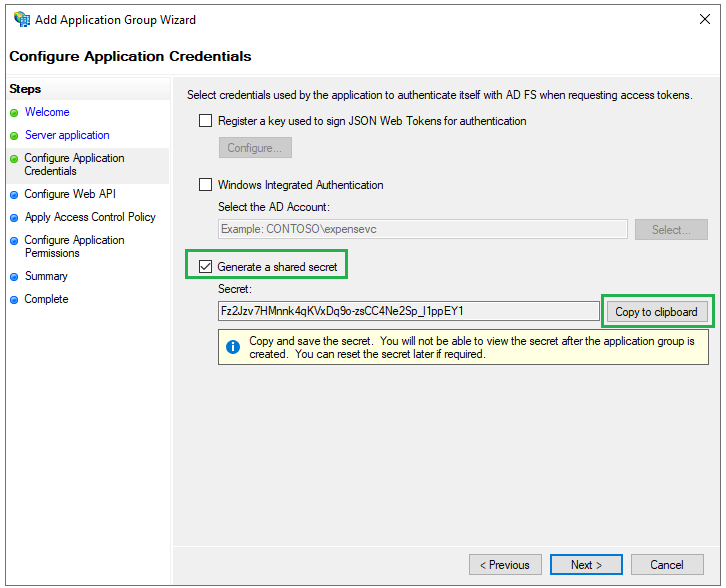Screen dimensions: 726x588
Task: Click the green bullet beside Server application
Action: coord(14,136)
